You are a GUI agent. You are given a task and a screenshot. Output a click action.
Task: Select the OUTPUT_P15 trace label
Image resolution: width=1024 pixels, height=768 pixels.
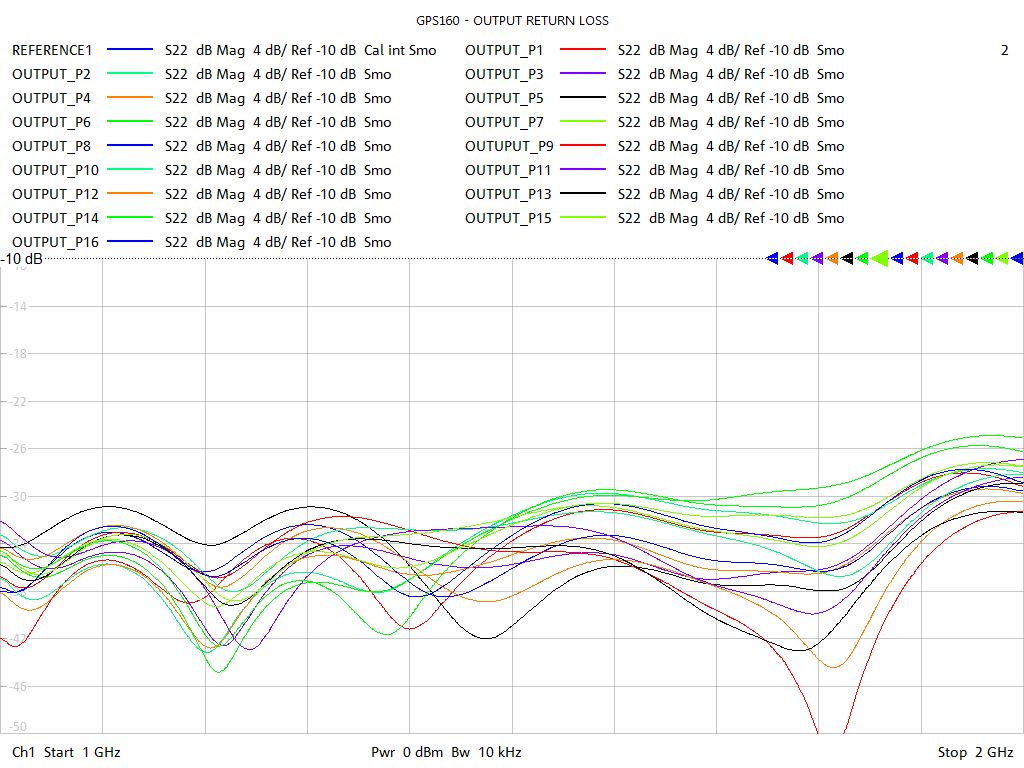tap(508, 219)
